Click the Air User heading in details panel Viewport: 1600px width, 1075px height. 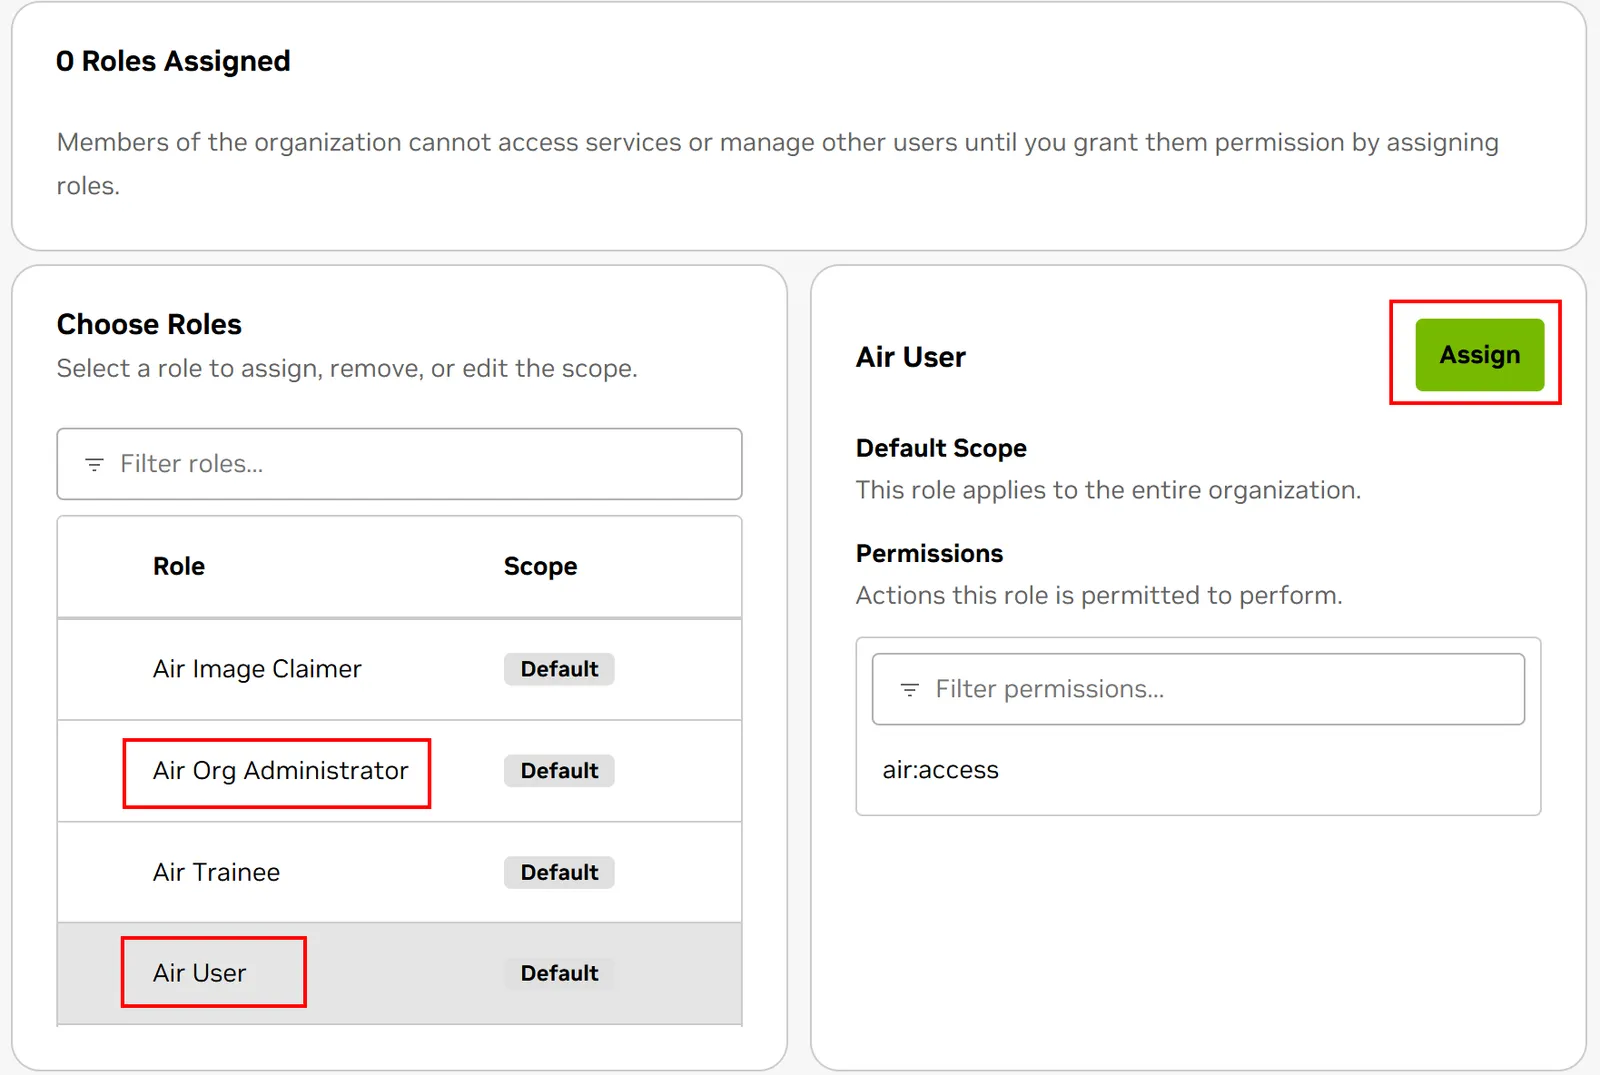911,357
